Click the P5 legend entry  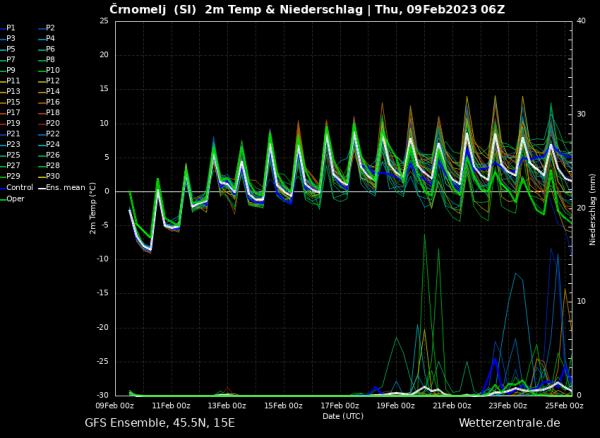pyautogui.click(x=8, y=49)
